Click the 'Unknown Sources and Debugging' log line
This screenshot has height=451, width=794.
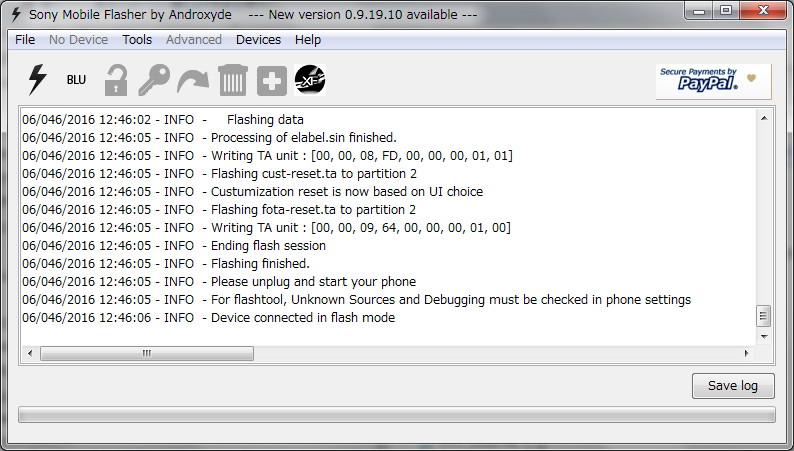tap(356, 300)
